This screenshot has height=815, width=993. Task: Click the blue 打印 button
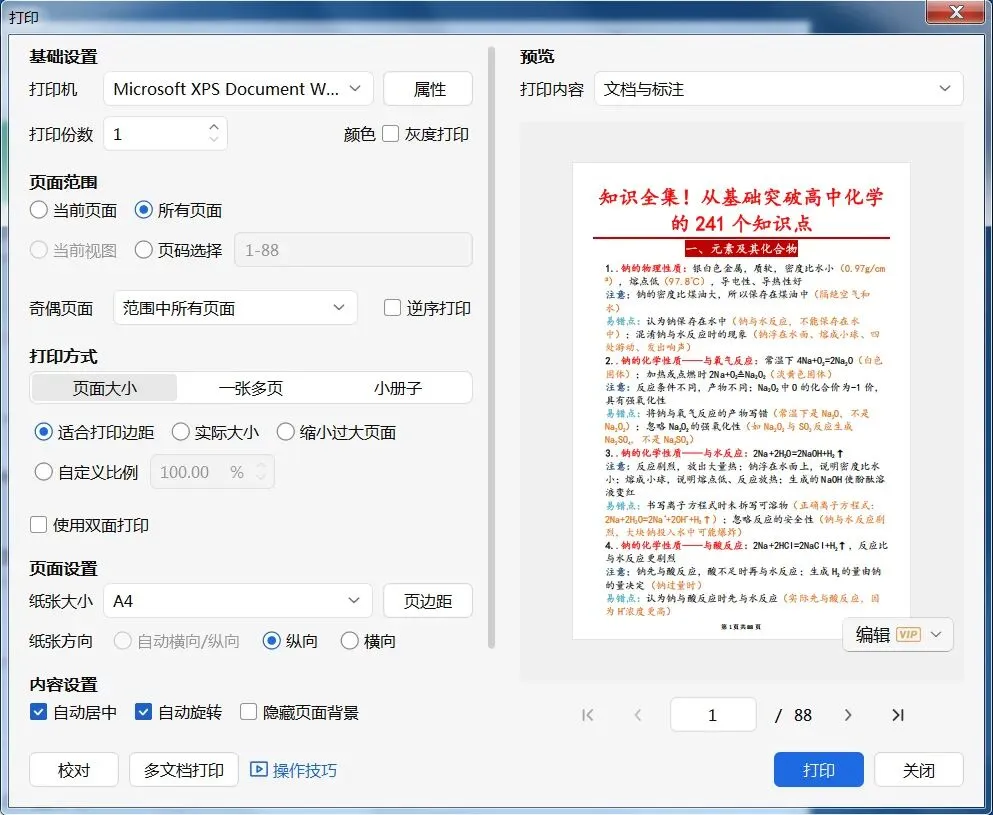pyautogui.click(x=819, y=769)
